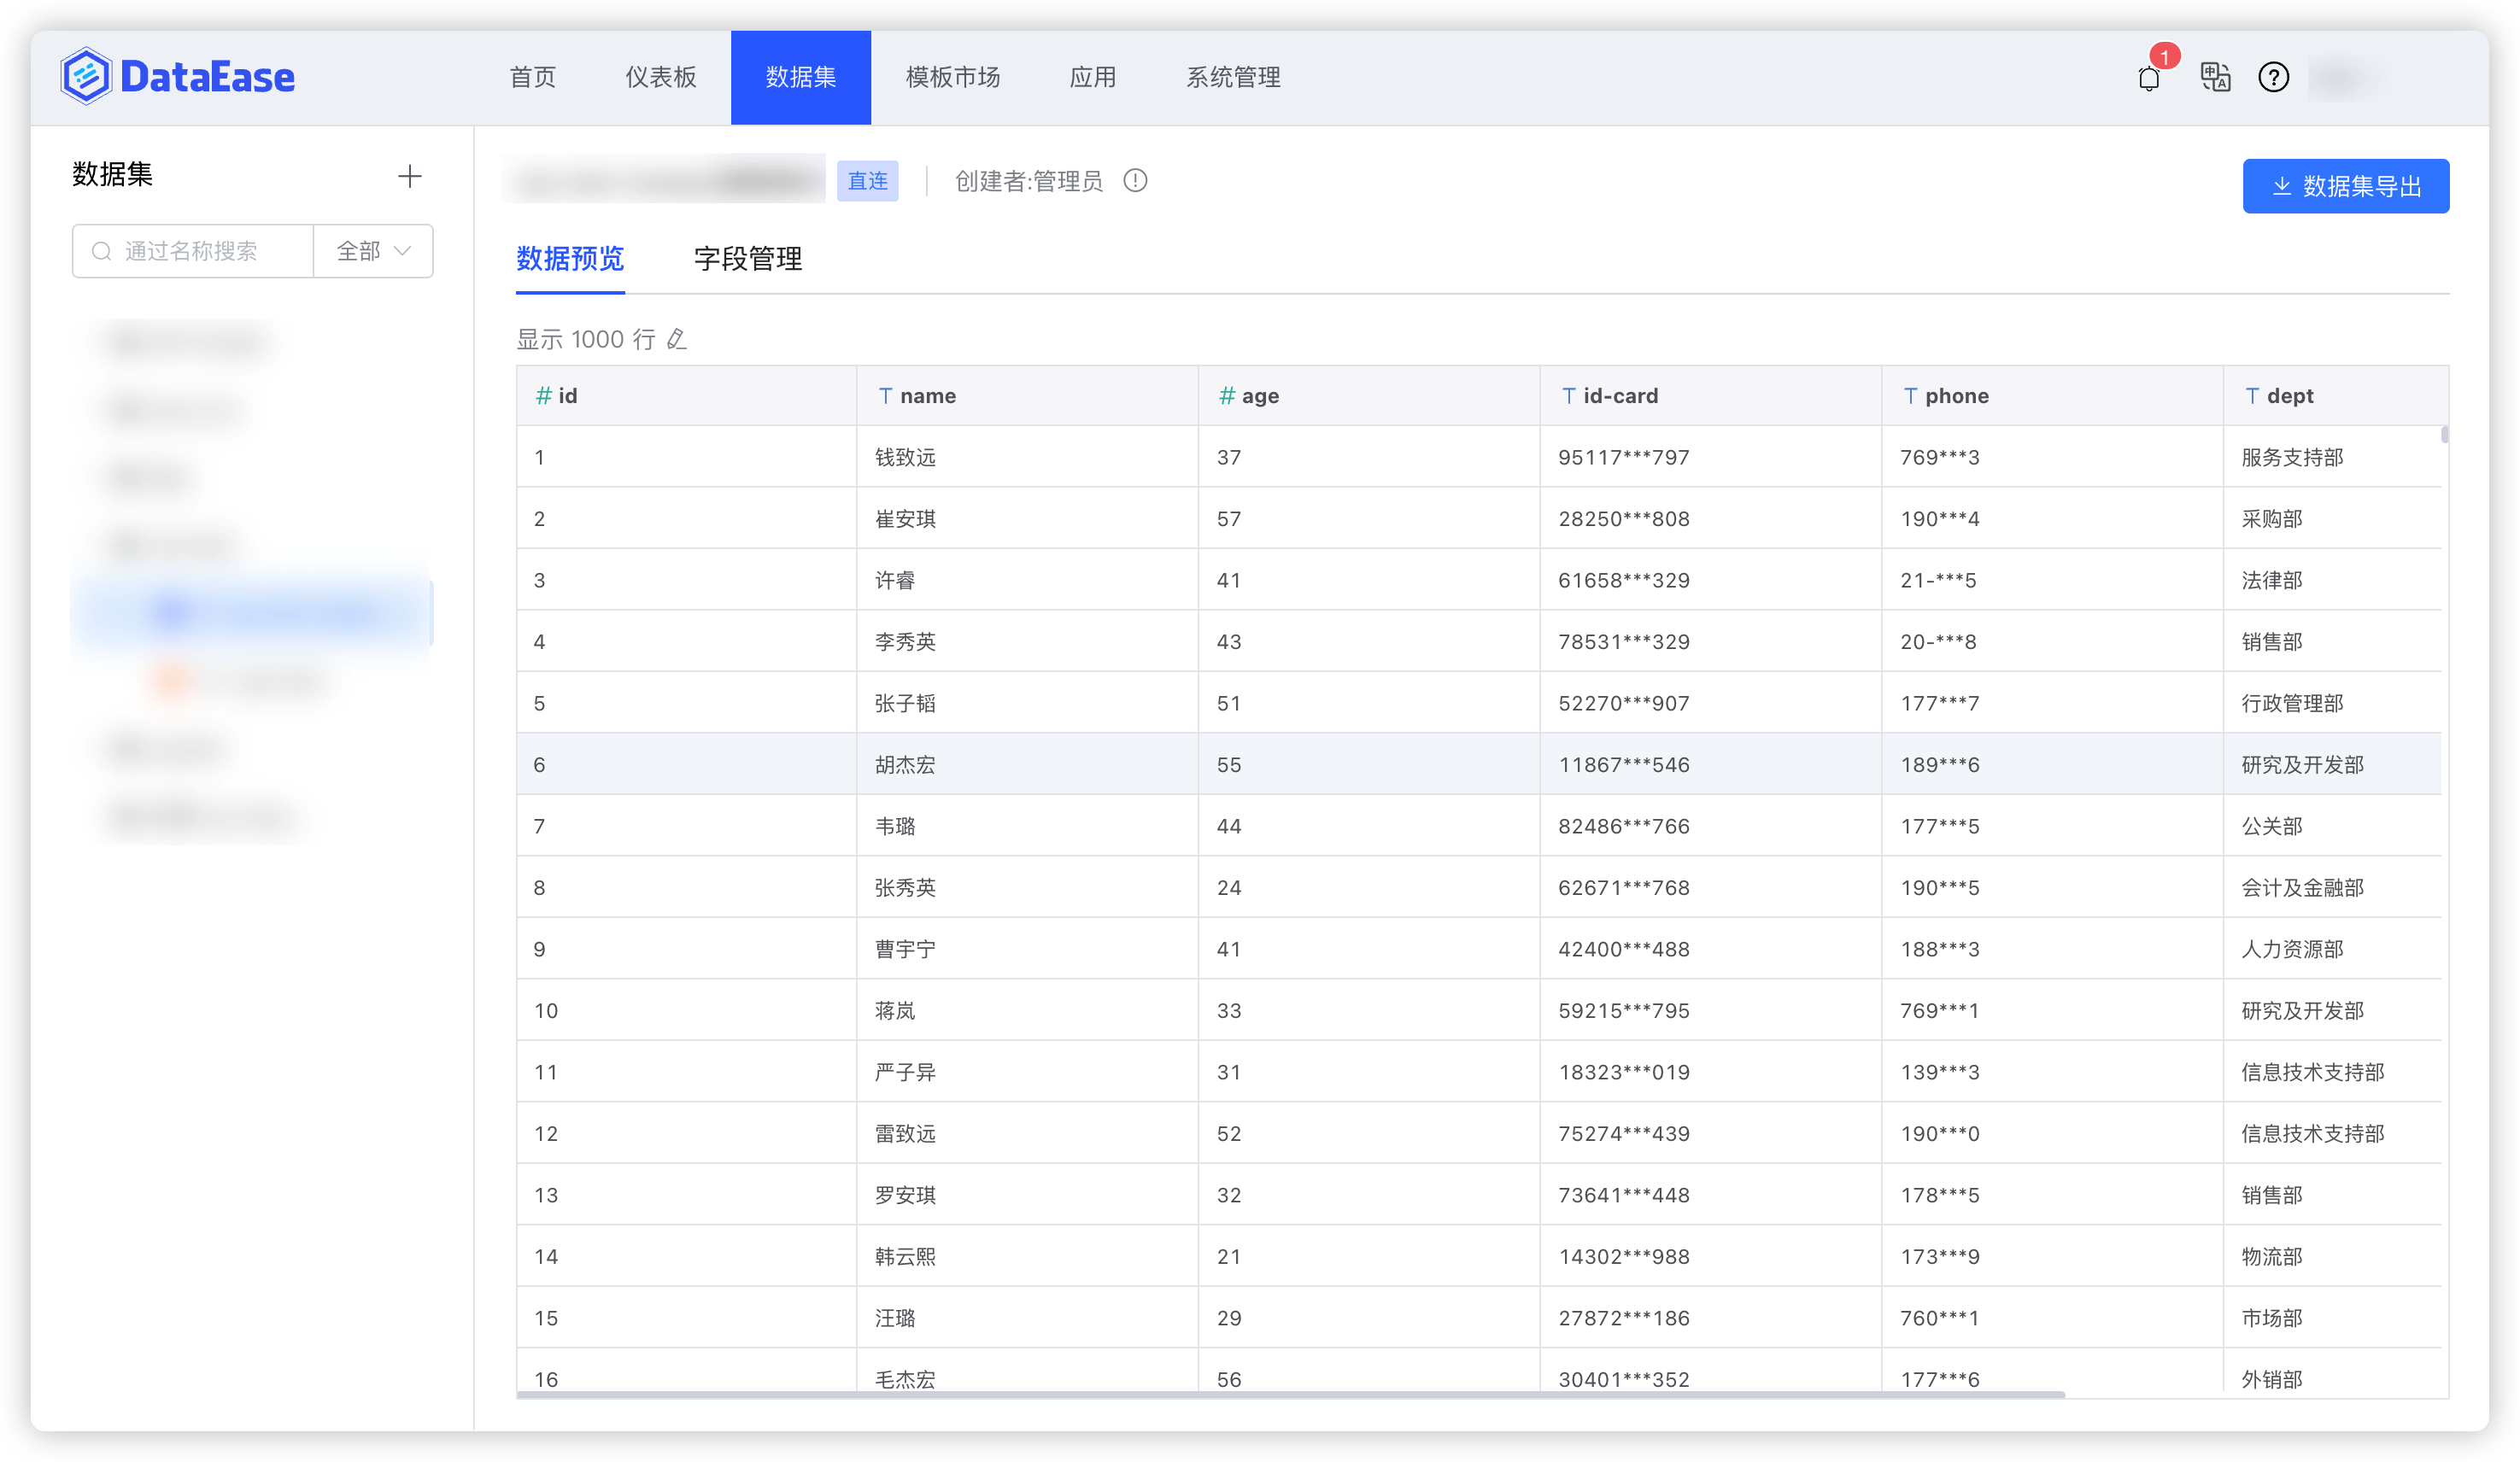Open the 仪表板 menu
This screenshot has width=2520, height=1462.
(x=660, y=77)
